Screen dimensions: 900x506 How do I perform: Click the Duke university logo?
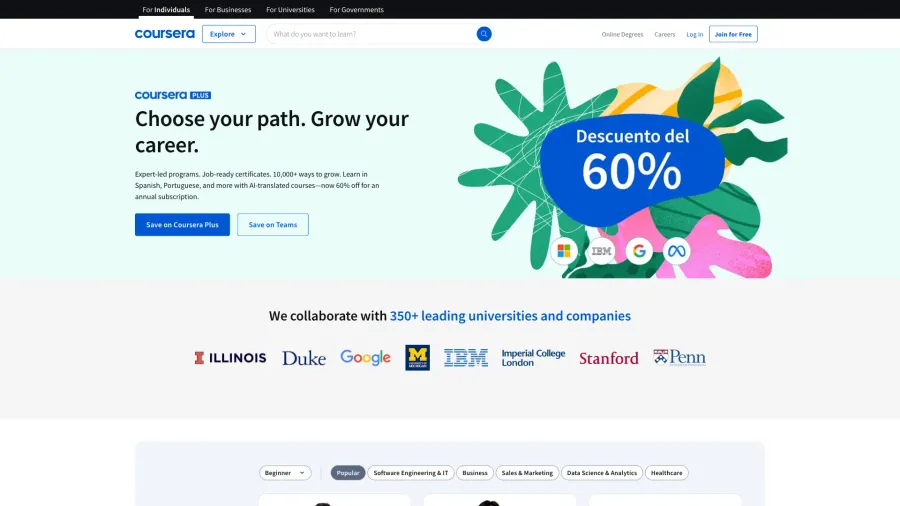(304, 358)
